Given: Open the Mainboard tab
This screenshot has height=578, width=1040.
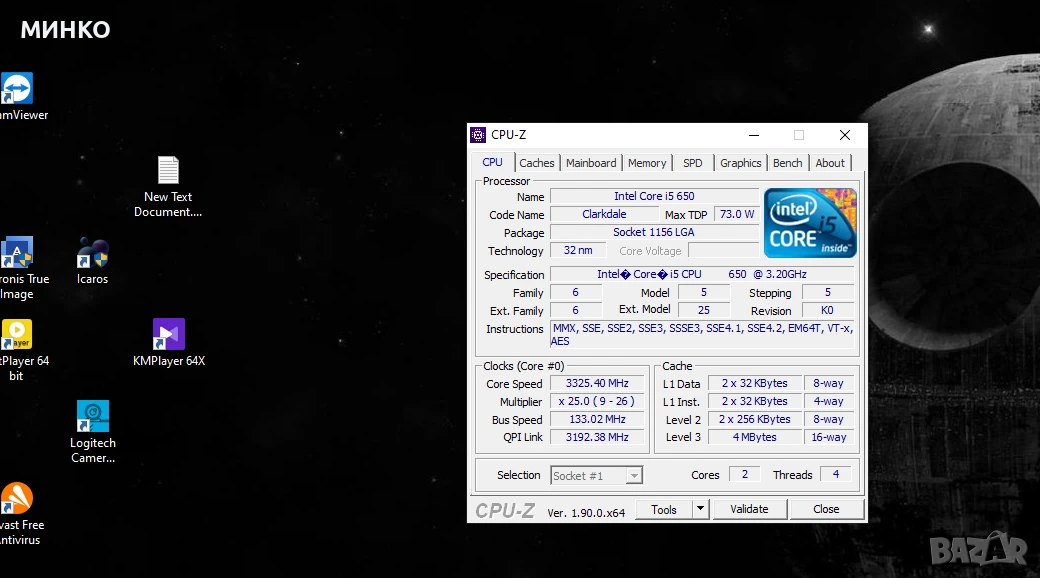Looking at the screenshot, I should pos(591,163).
